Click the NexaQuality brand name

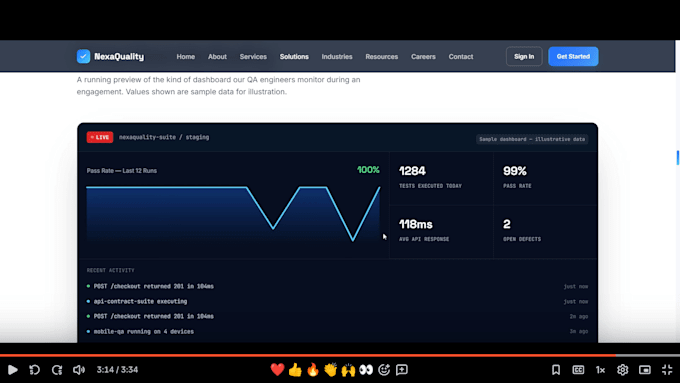(119, 56)
